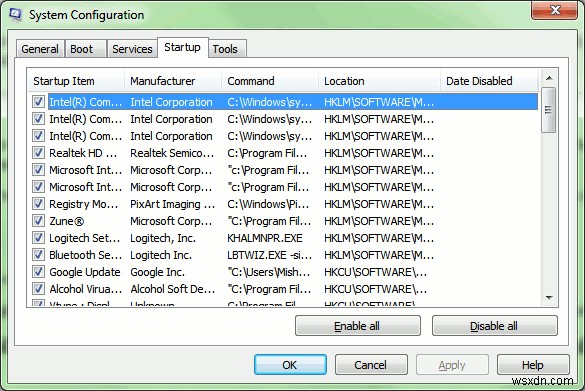Viewport: 585px width, 391px height.
Task: Switch to the General tab
Action: pos(40,49)
